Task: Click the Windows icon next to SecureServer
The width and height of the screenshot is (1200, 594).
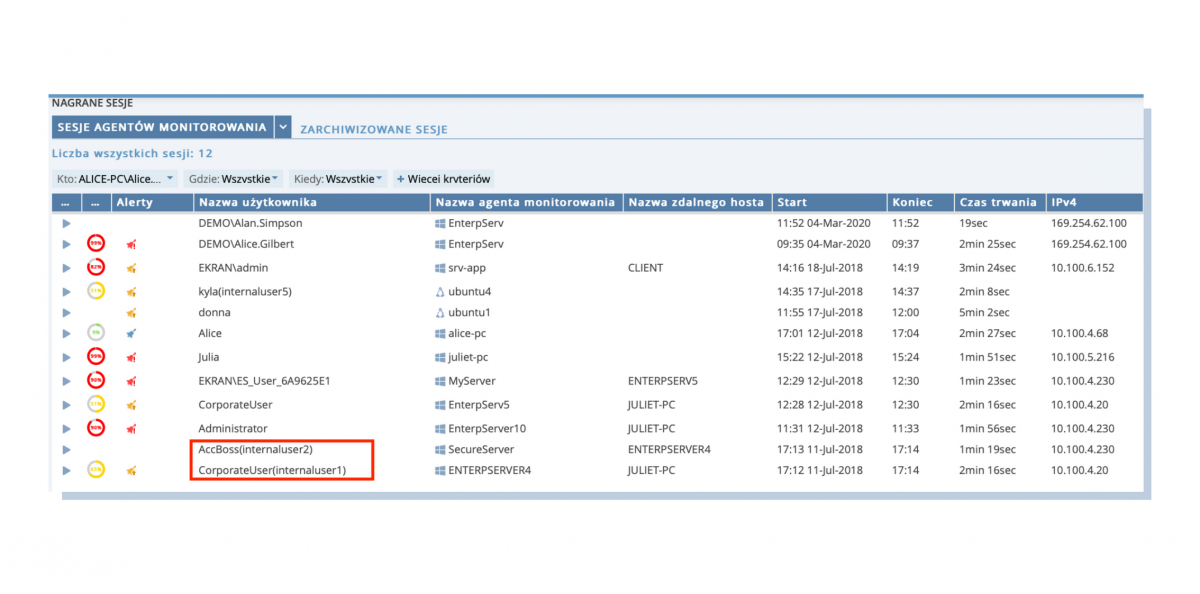Action: point(439,449)
